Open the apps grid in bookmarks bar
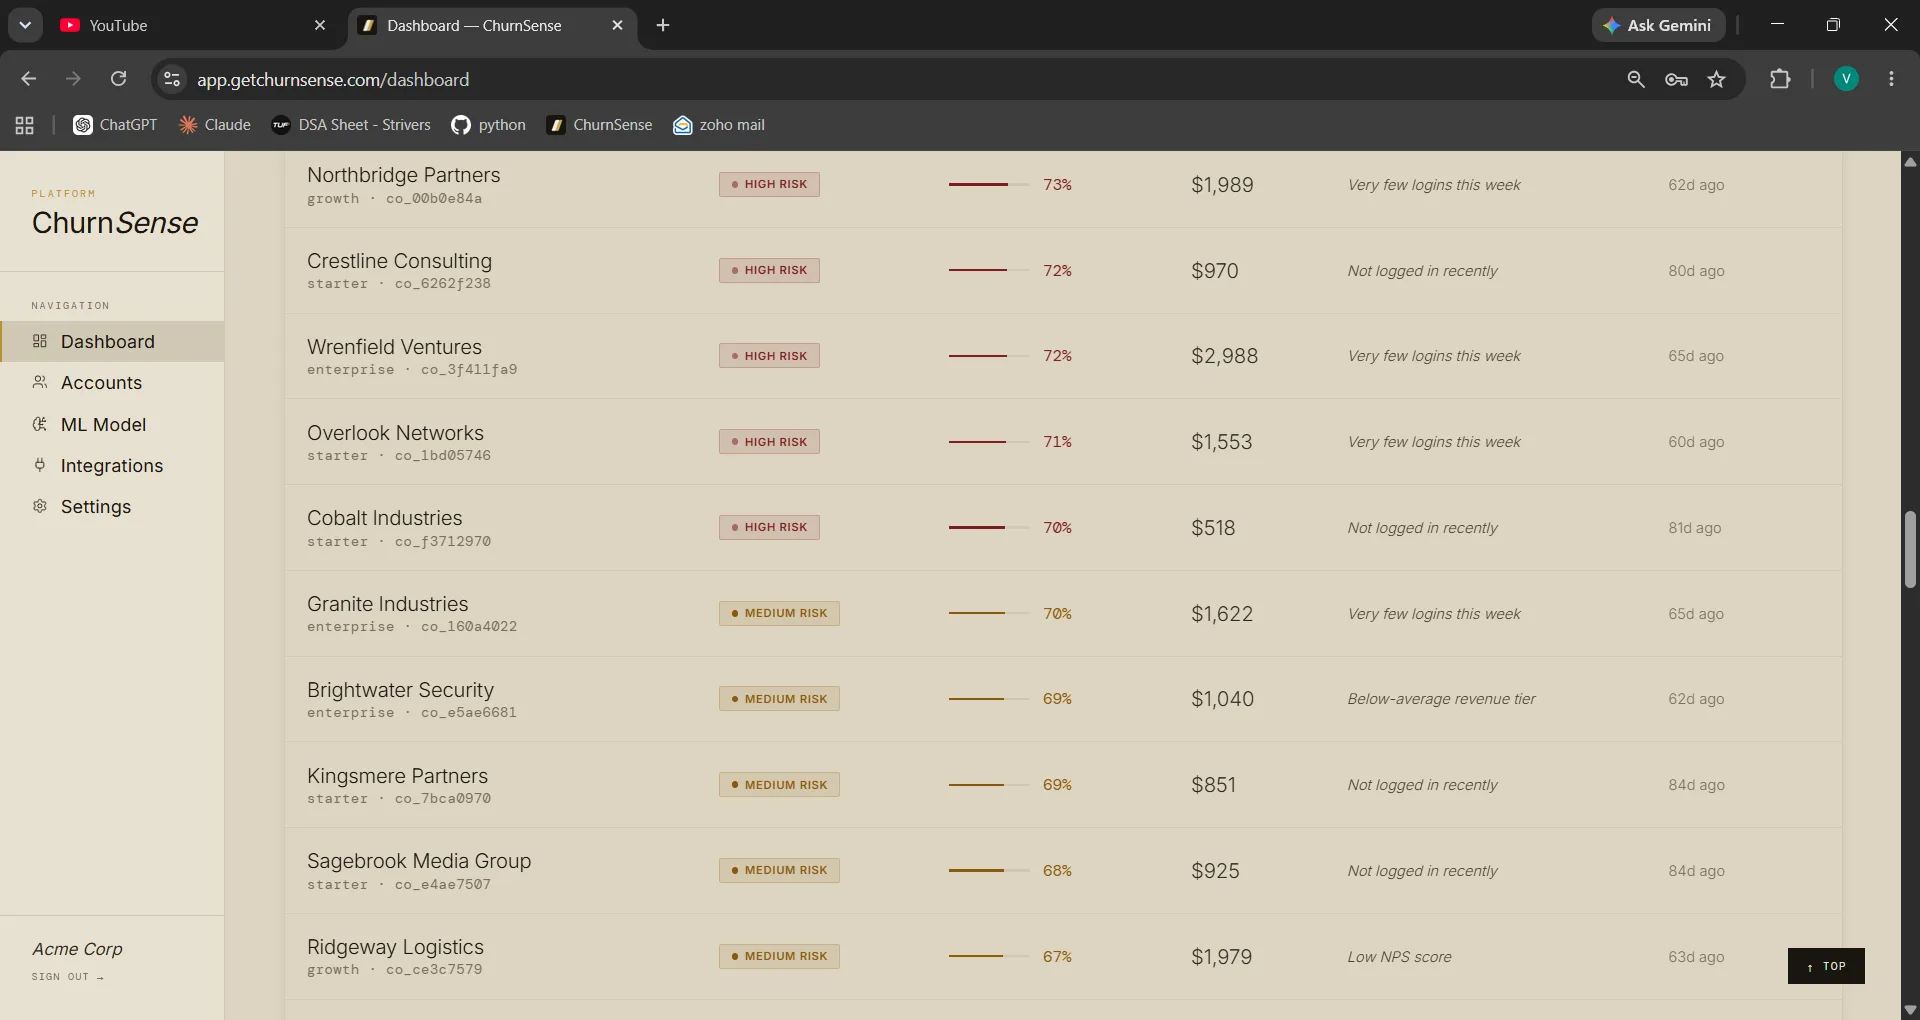This screenshot has height=1020, width=1920. [x=25, y=125]
